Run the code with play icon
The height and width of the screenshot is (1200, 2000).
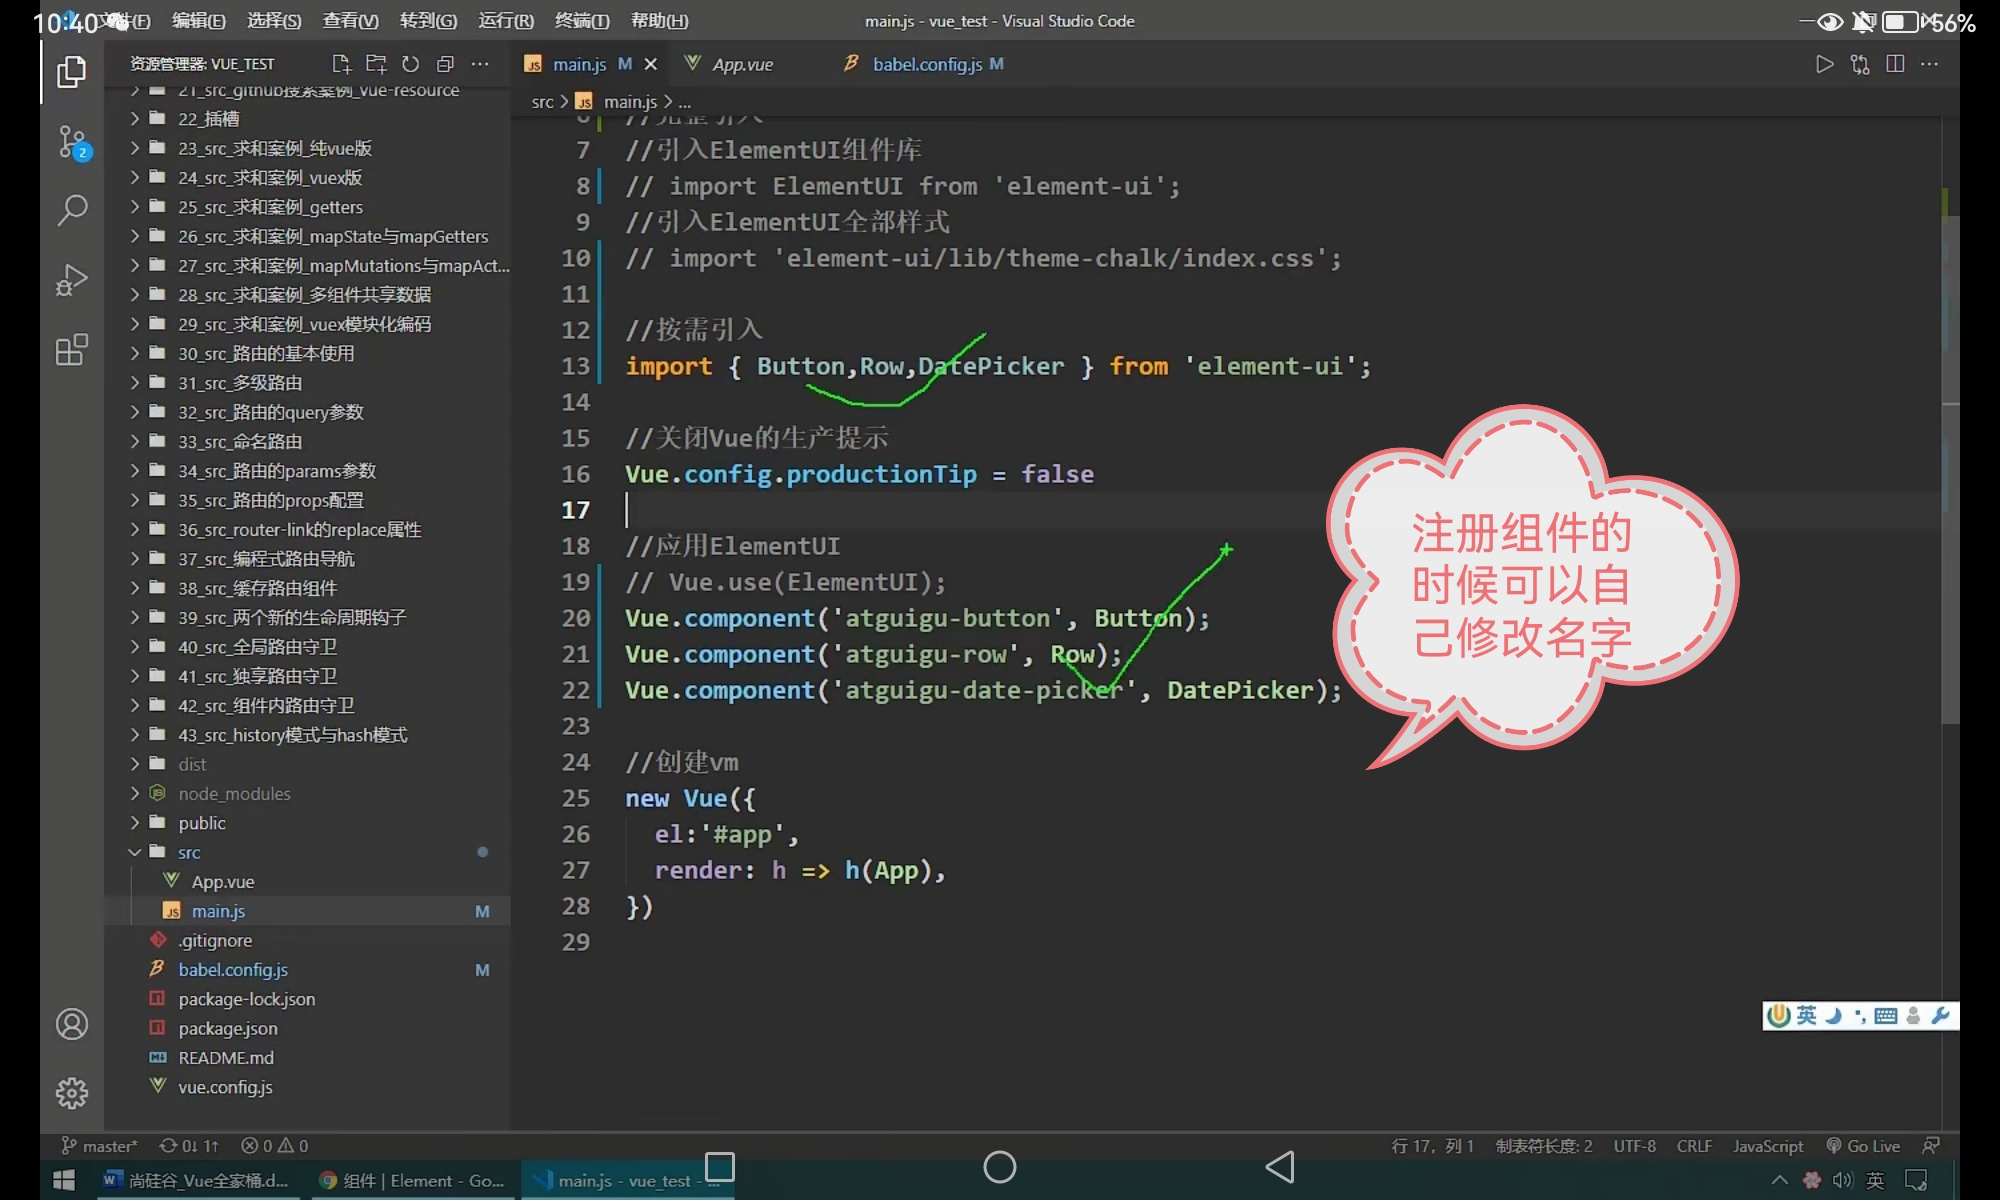pyautogui.click(x=1825, y=64)
